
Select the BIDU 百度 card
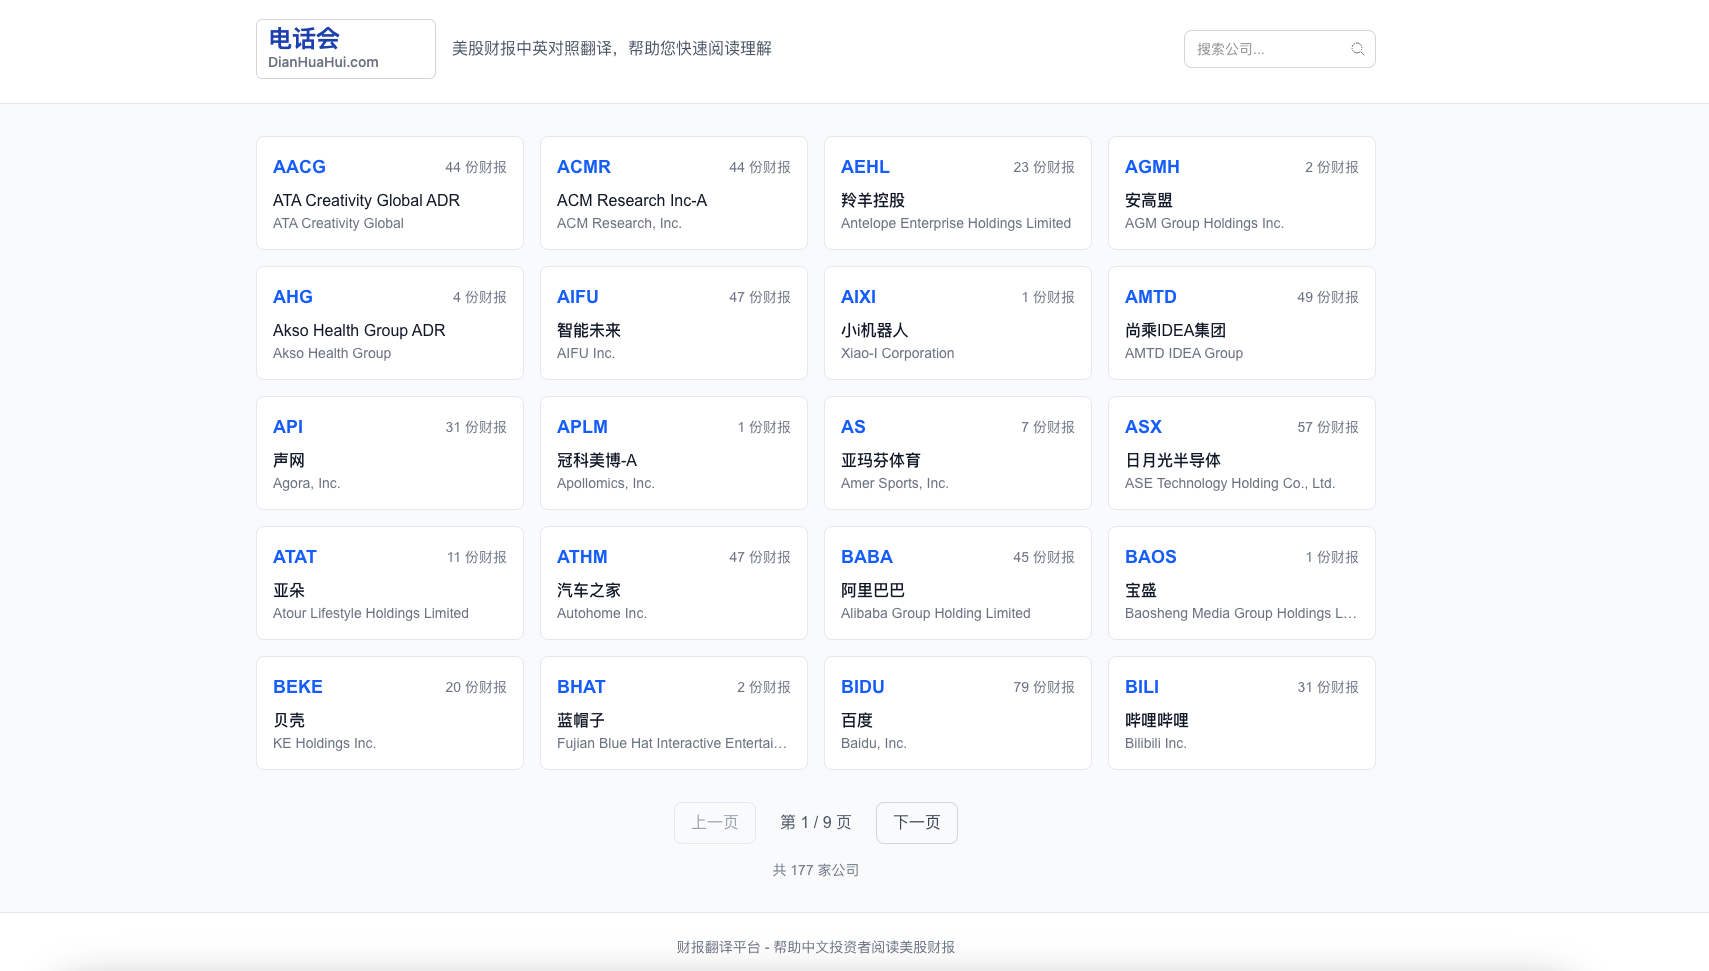957,713
